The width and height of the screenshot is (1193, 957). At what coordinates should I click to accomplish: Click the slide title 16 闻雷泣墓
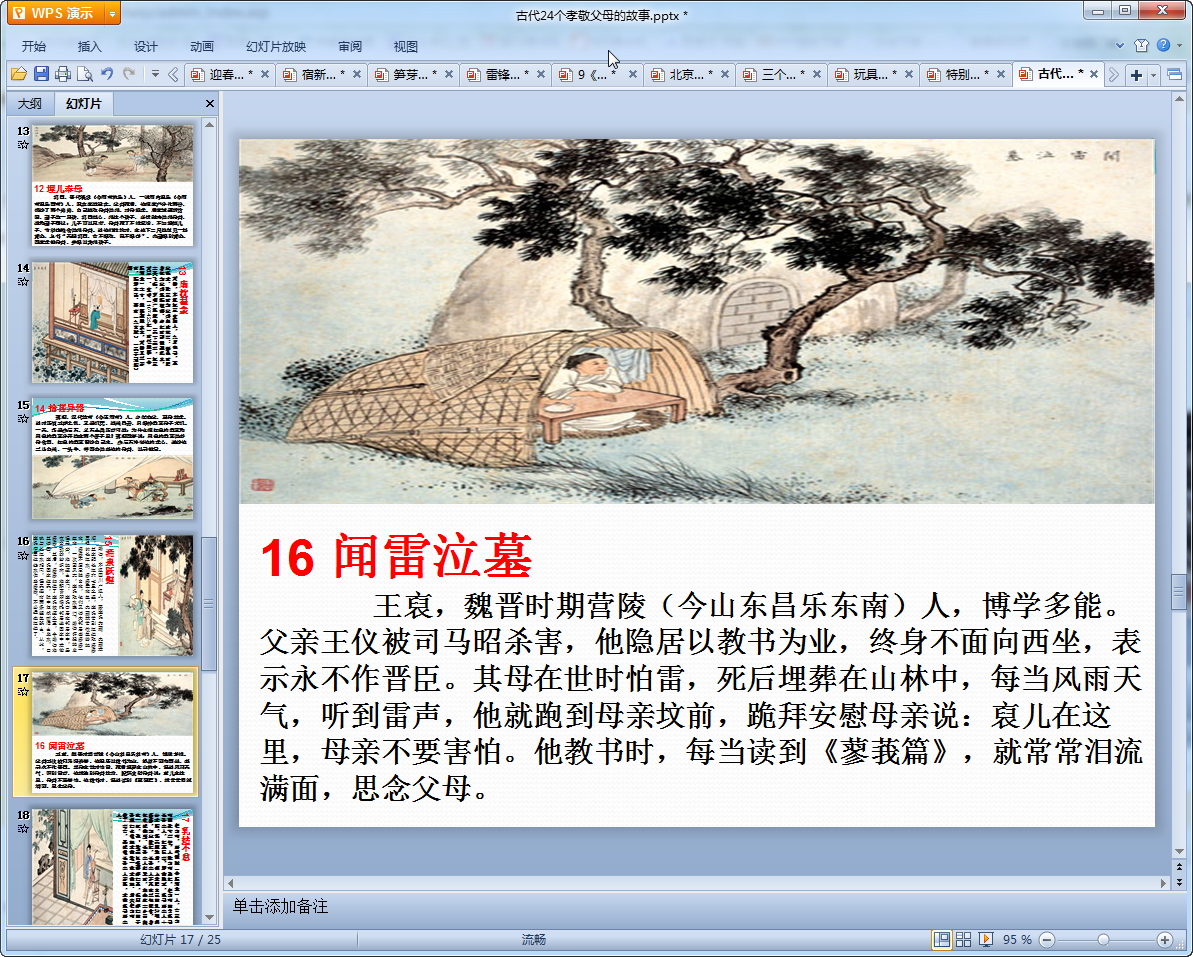coord(396,556)
